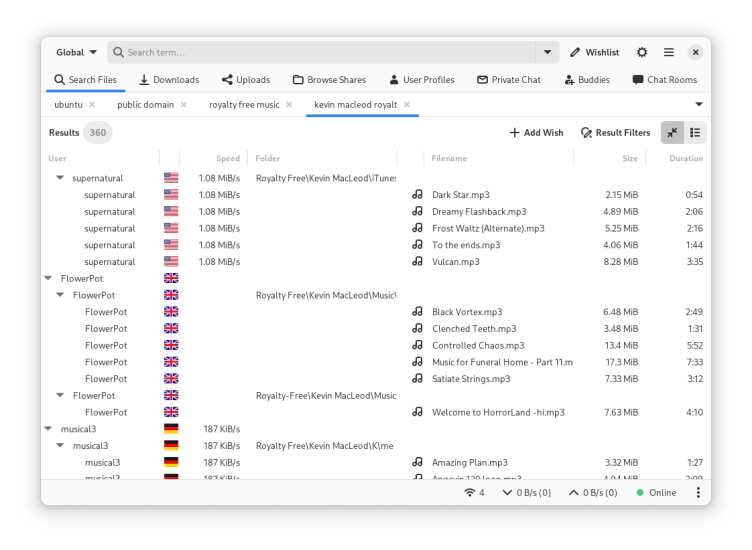Screen dimensions: 752x550
Task: Open the Global search mode dropdown
Action: [76, 52]
